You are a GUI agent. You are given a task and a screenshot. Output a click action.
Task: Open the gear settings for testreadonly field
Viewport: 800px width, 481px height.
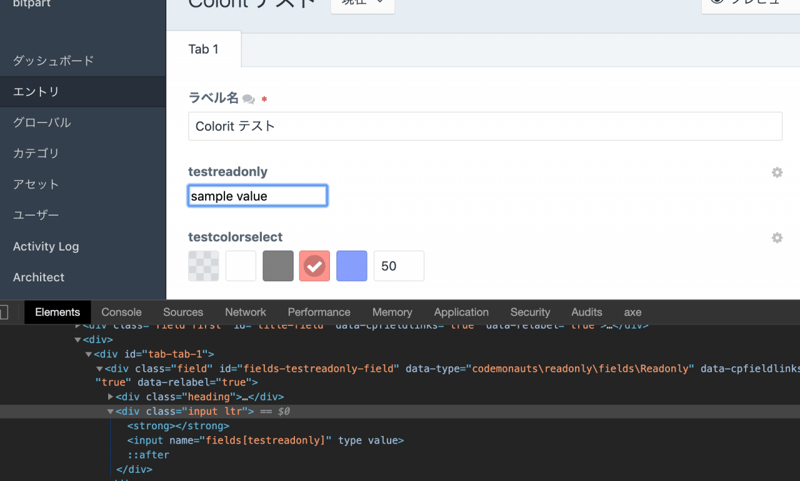[777, 172]
